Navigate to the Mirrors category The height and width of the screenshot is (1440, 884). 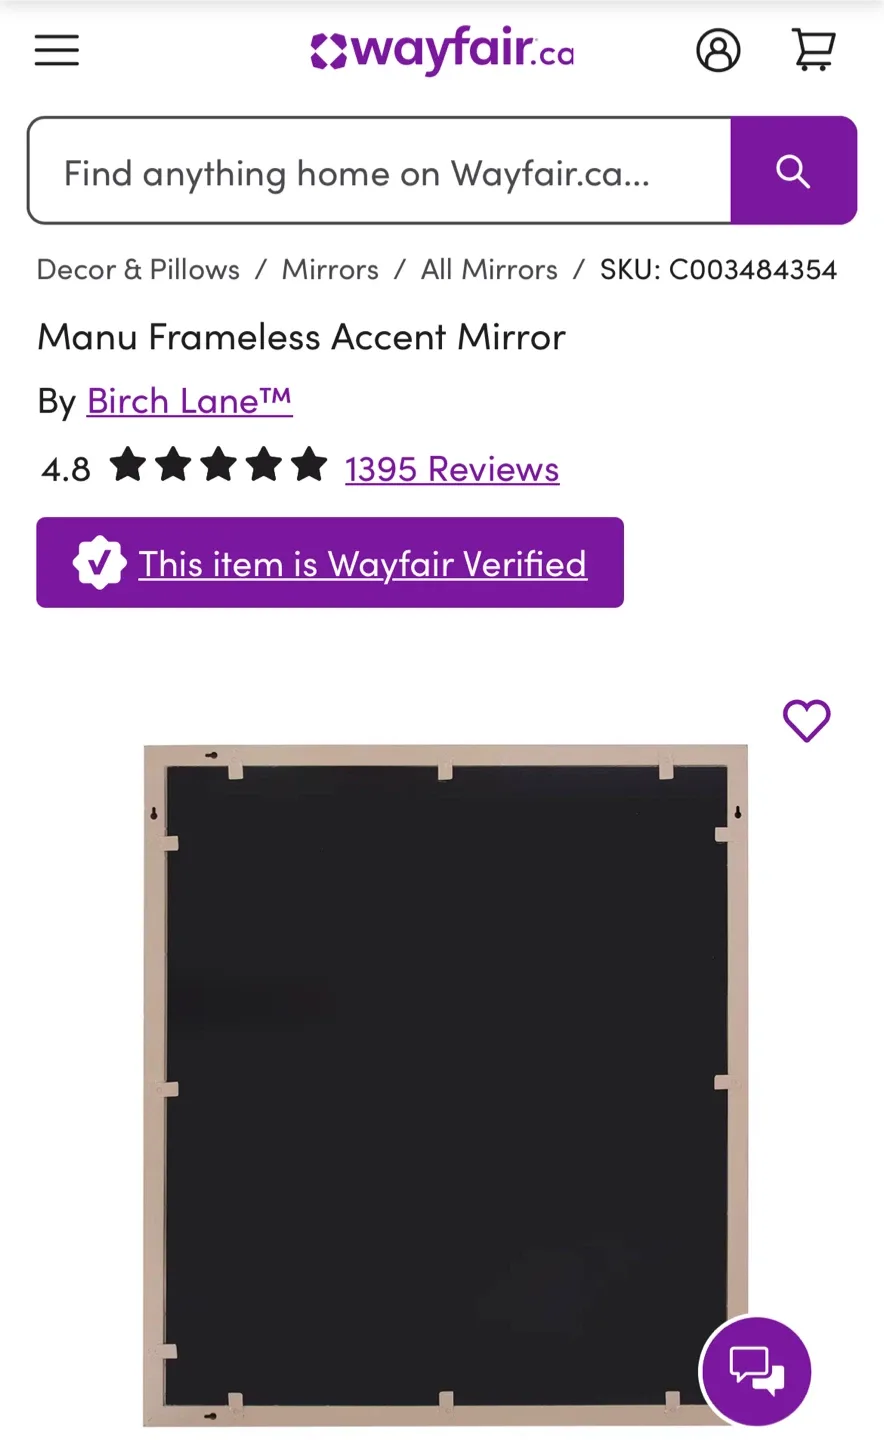330,268
